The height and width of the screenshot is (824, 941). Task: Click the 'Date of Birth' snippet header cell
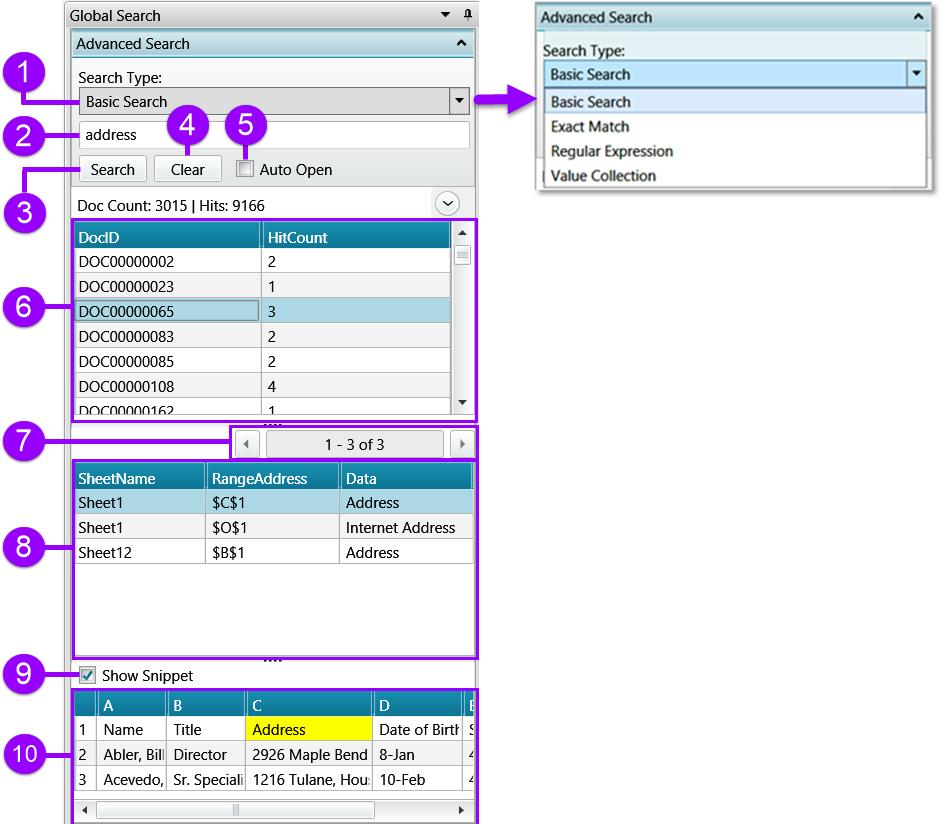(x=418, y=729)
